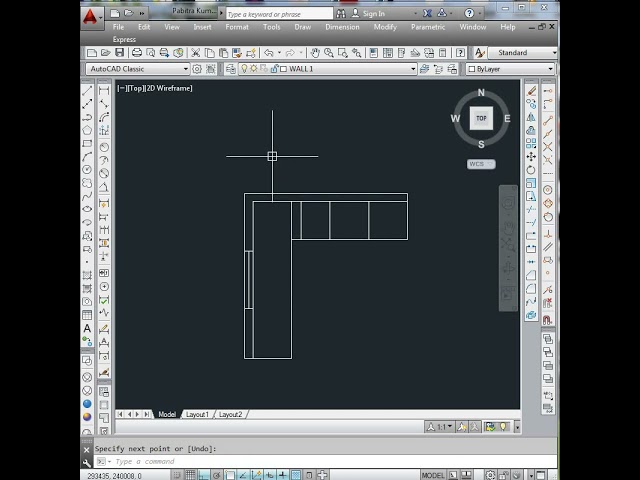Select the Linear dimension tool
The height and width of the screenshot is (480, 640).
click(104, 91)
